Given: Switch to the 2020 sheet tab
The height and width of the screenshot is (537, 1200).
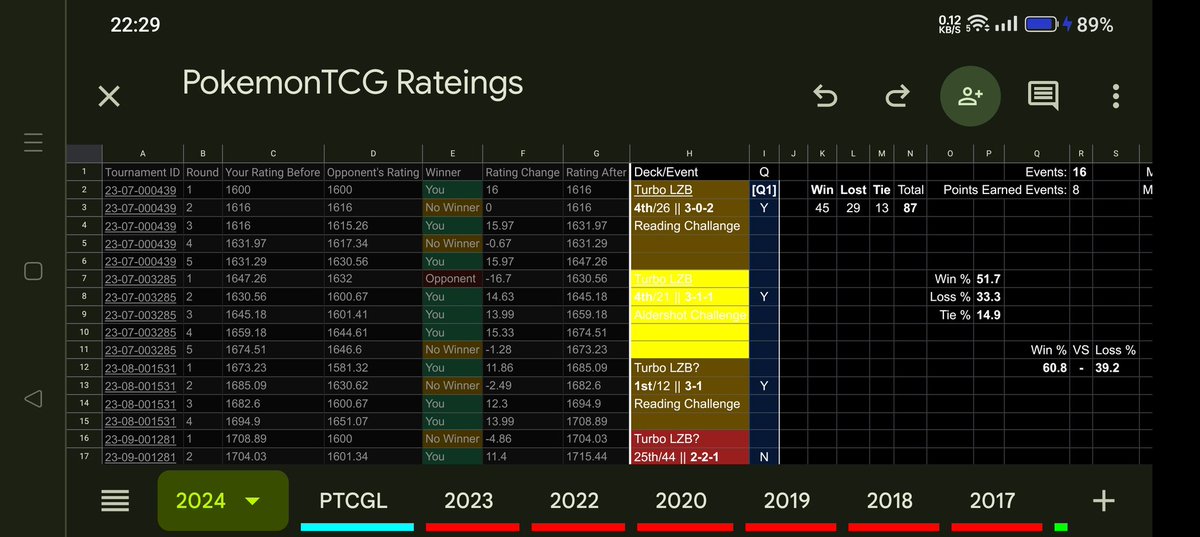Looking at the screenshot, I should [x=680, y=501].
